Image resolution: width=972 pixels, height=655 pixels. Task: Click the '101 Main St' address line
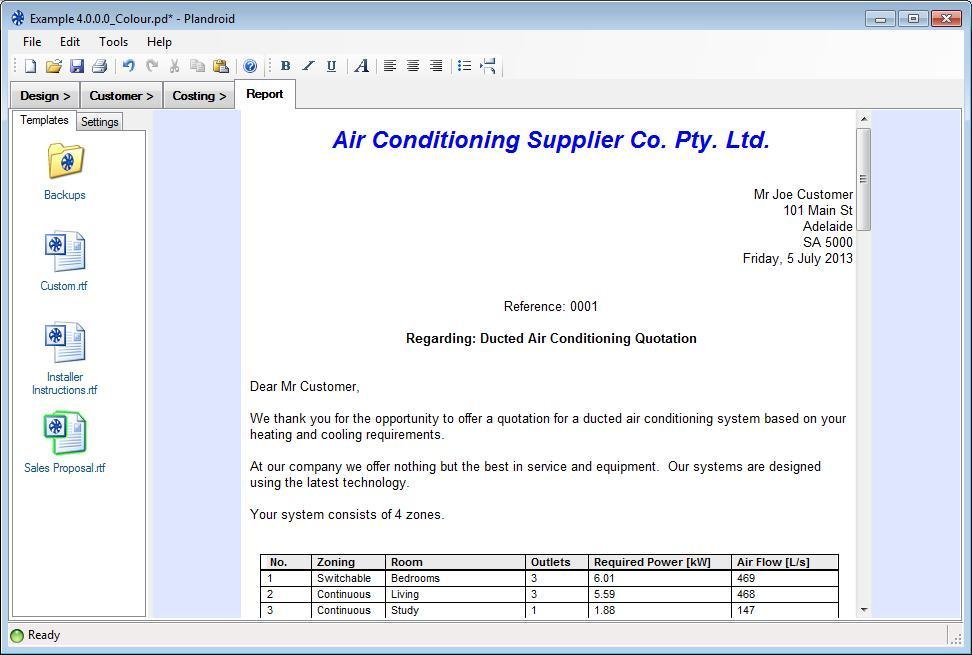click(x=818, y=211)
